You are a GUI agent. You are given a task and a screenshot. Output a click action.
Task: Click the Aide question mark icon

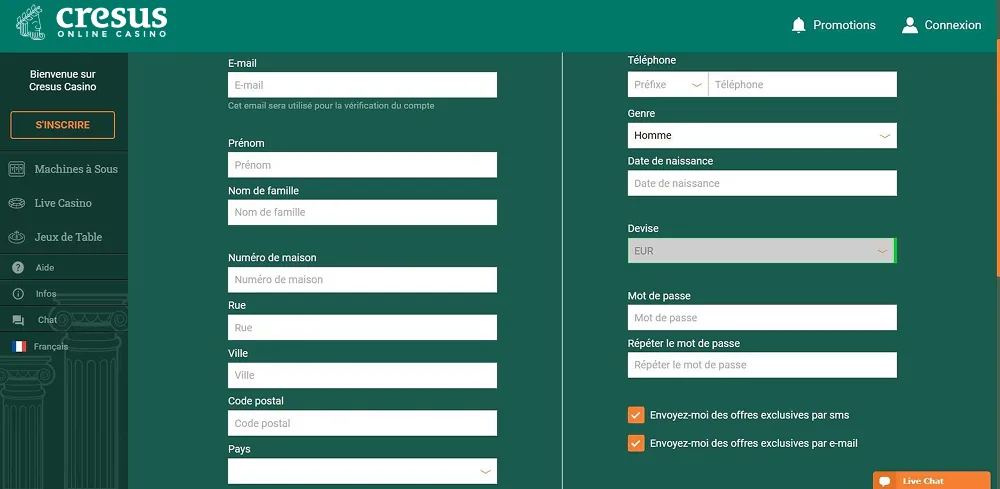(18, 268)
